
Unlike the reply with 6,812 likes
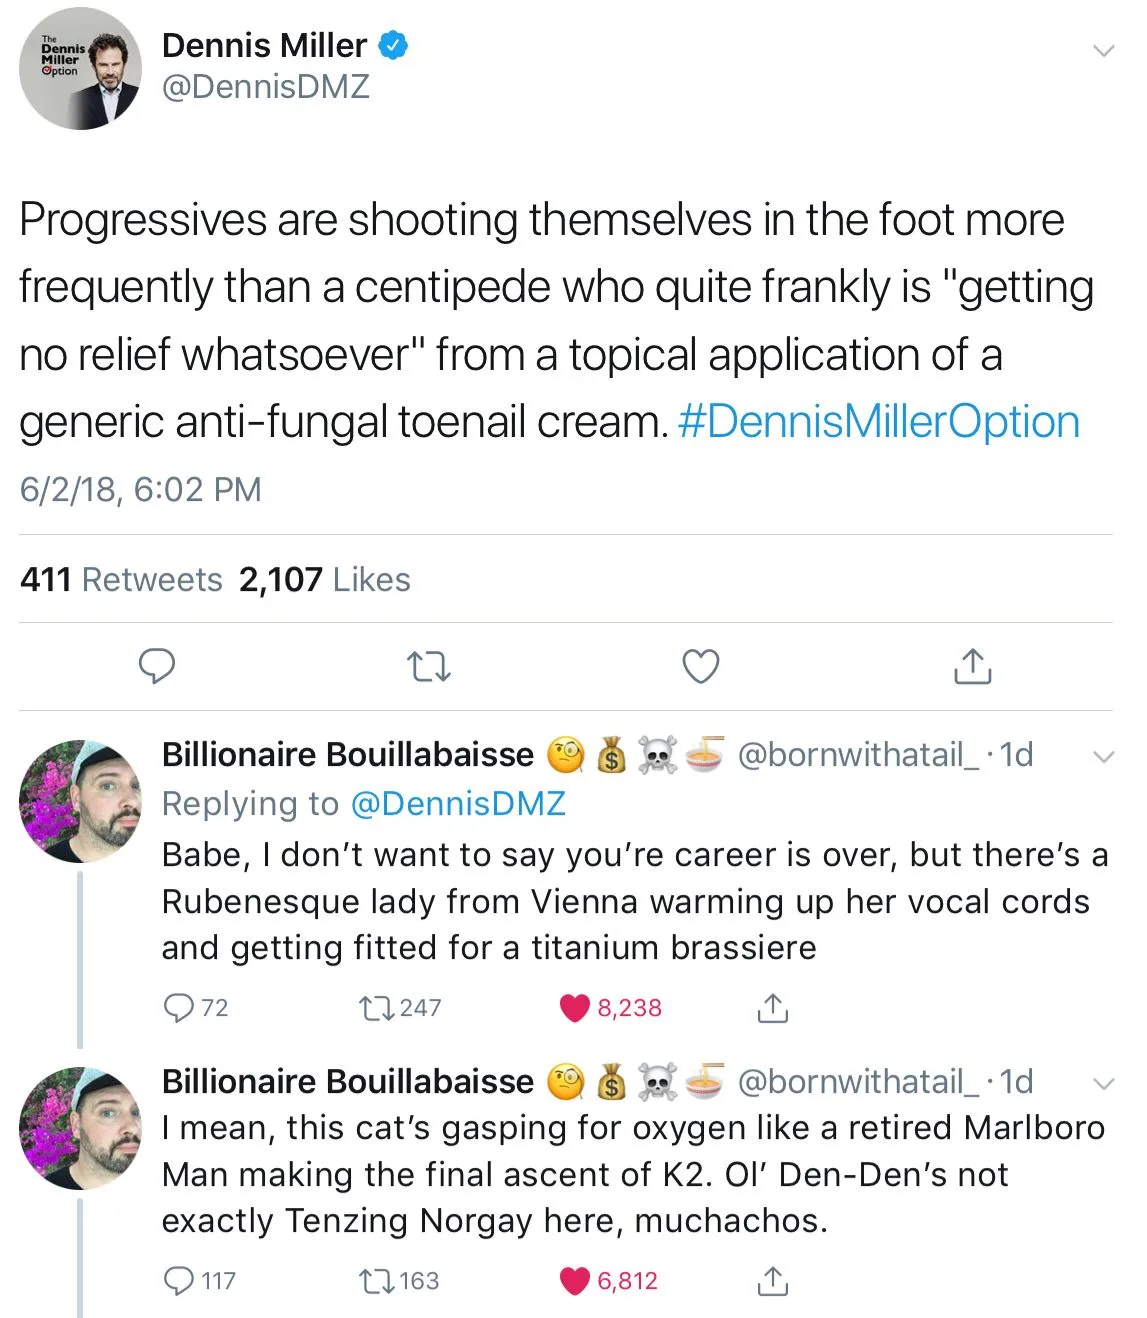(x=574, y=1281)
